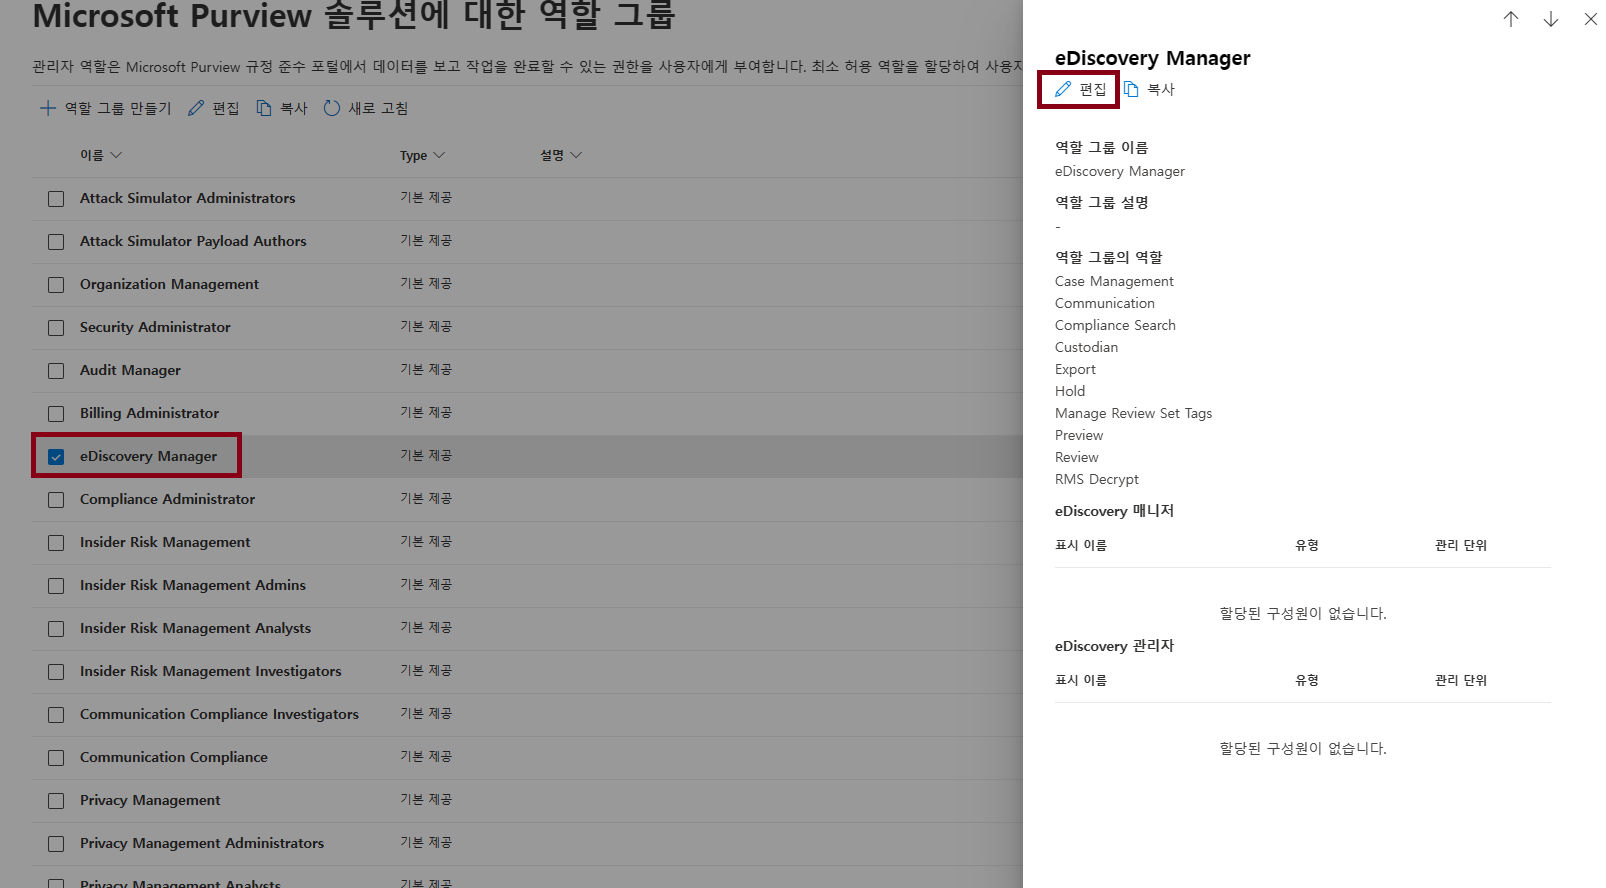
Task: Open Billing Administrator role group
Action: click(x=149, y=413)
